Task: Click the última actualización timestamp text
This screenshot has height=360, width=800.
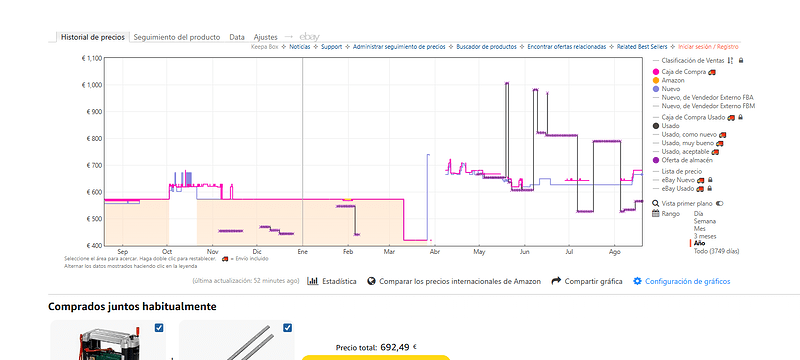Action: (x=246, y=281)
